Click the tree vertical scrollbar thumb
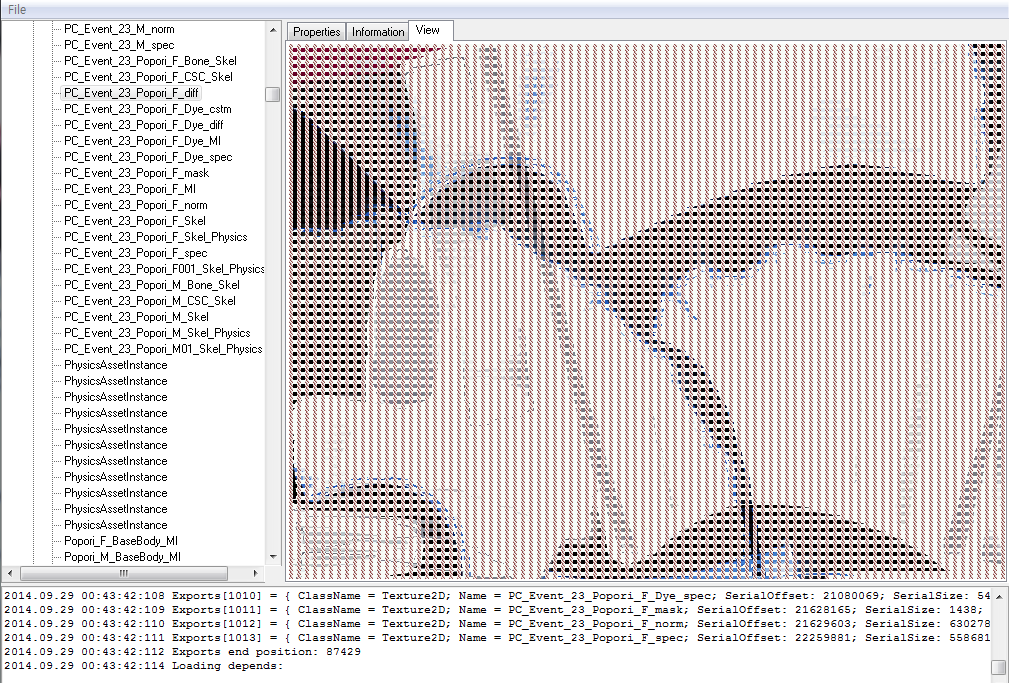 pyautogui.click(x=273, y=94)
